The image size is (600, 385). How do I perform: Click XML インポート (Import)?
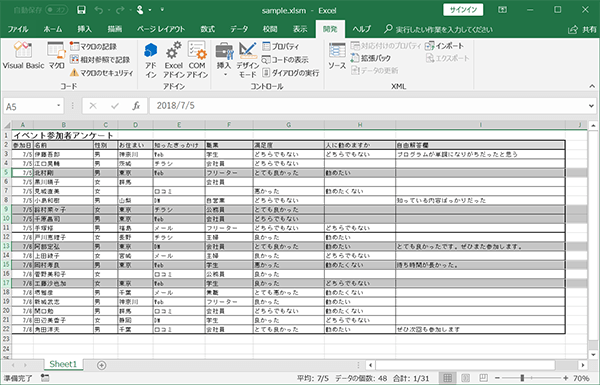tap(445, 46)
